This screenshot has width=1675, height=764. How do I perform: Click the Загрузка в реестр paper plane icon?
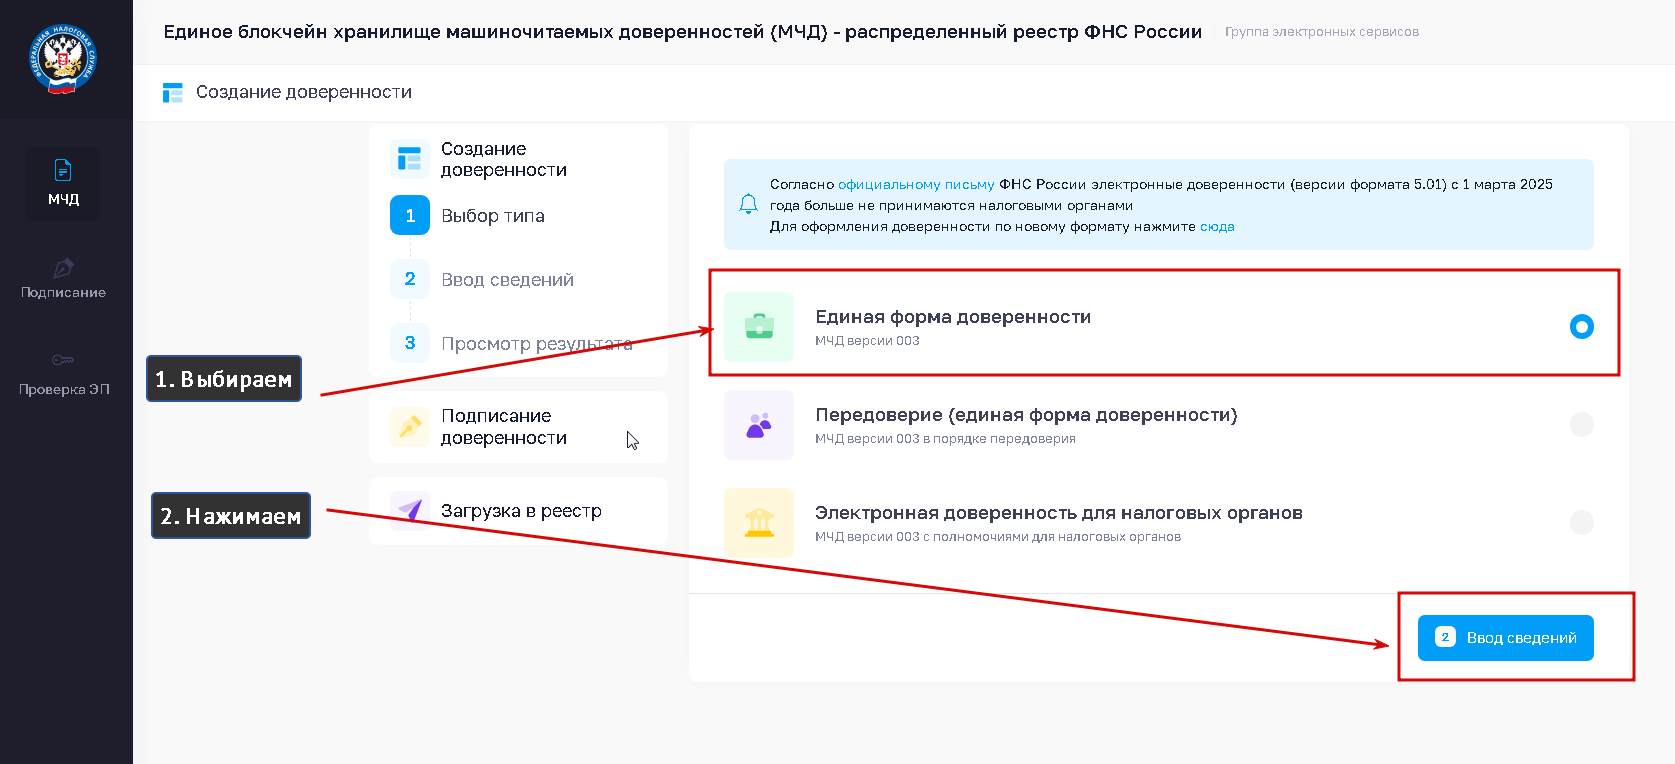pyautogui.click(x=410, y=511)
